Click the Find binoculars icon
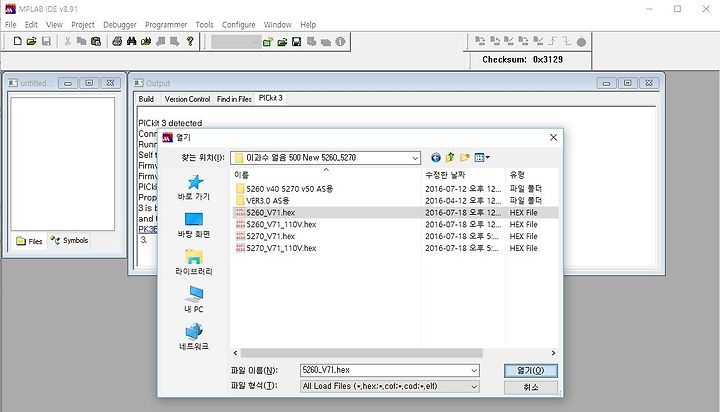The image size is (720, 412). [131, 41]
